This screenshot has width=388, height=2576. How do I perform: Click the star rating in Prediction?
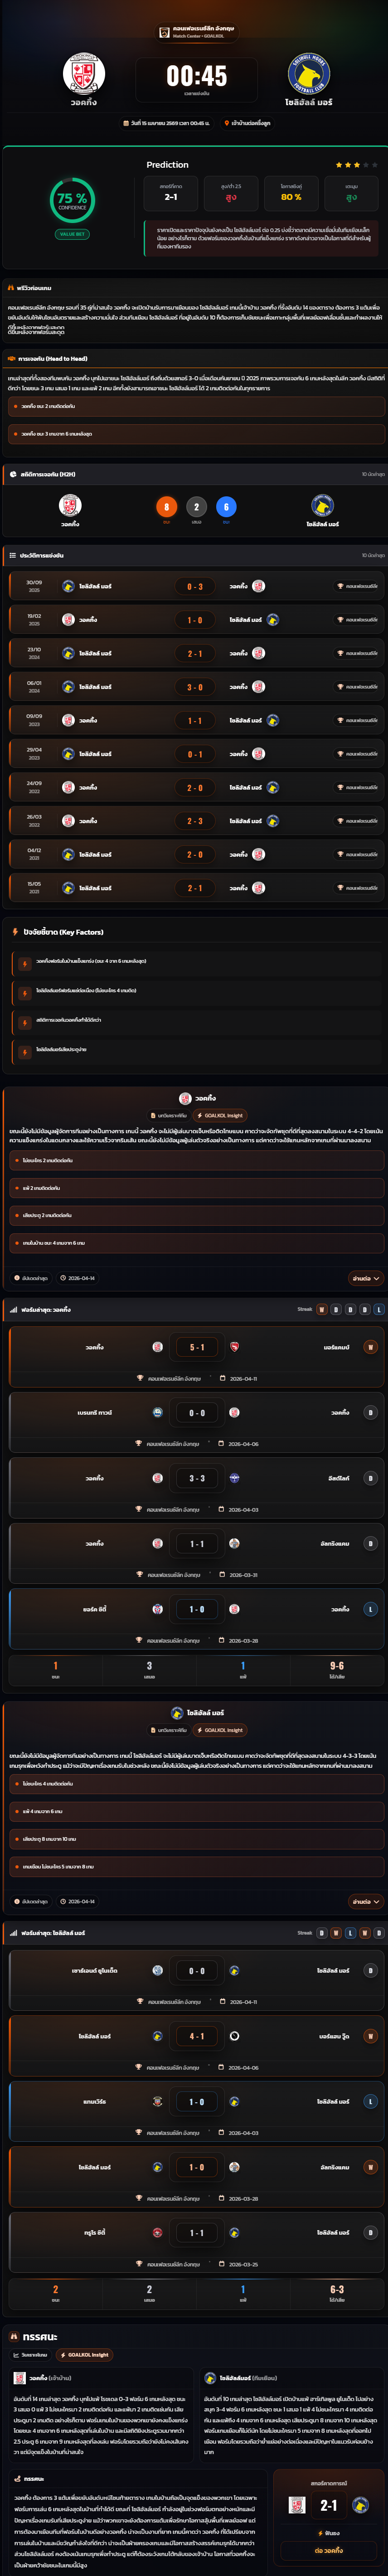[356, 165]
